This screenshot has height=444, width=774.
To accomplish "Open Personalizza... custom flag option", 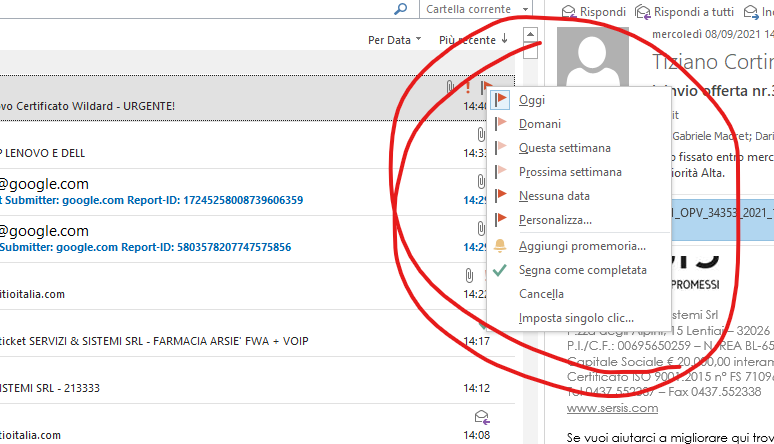I will click(555, 220).
